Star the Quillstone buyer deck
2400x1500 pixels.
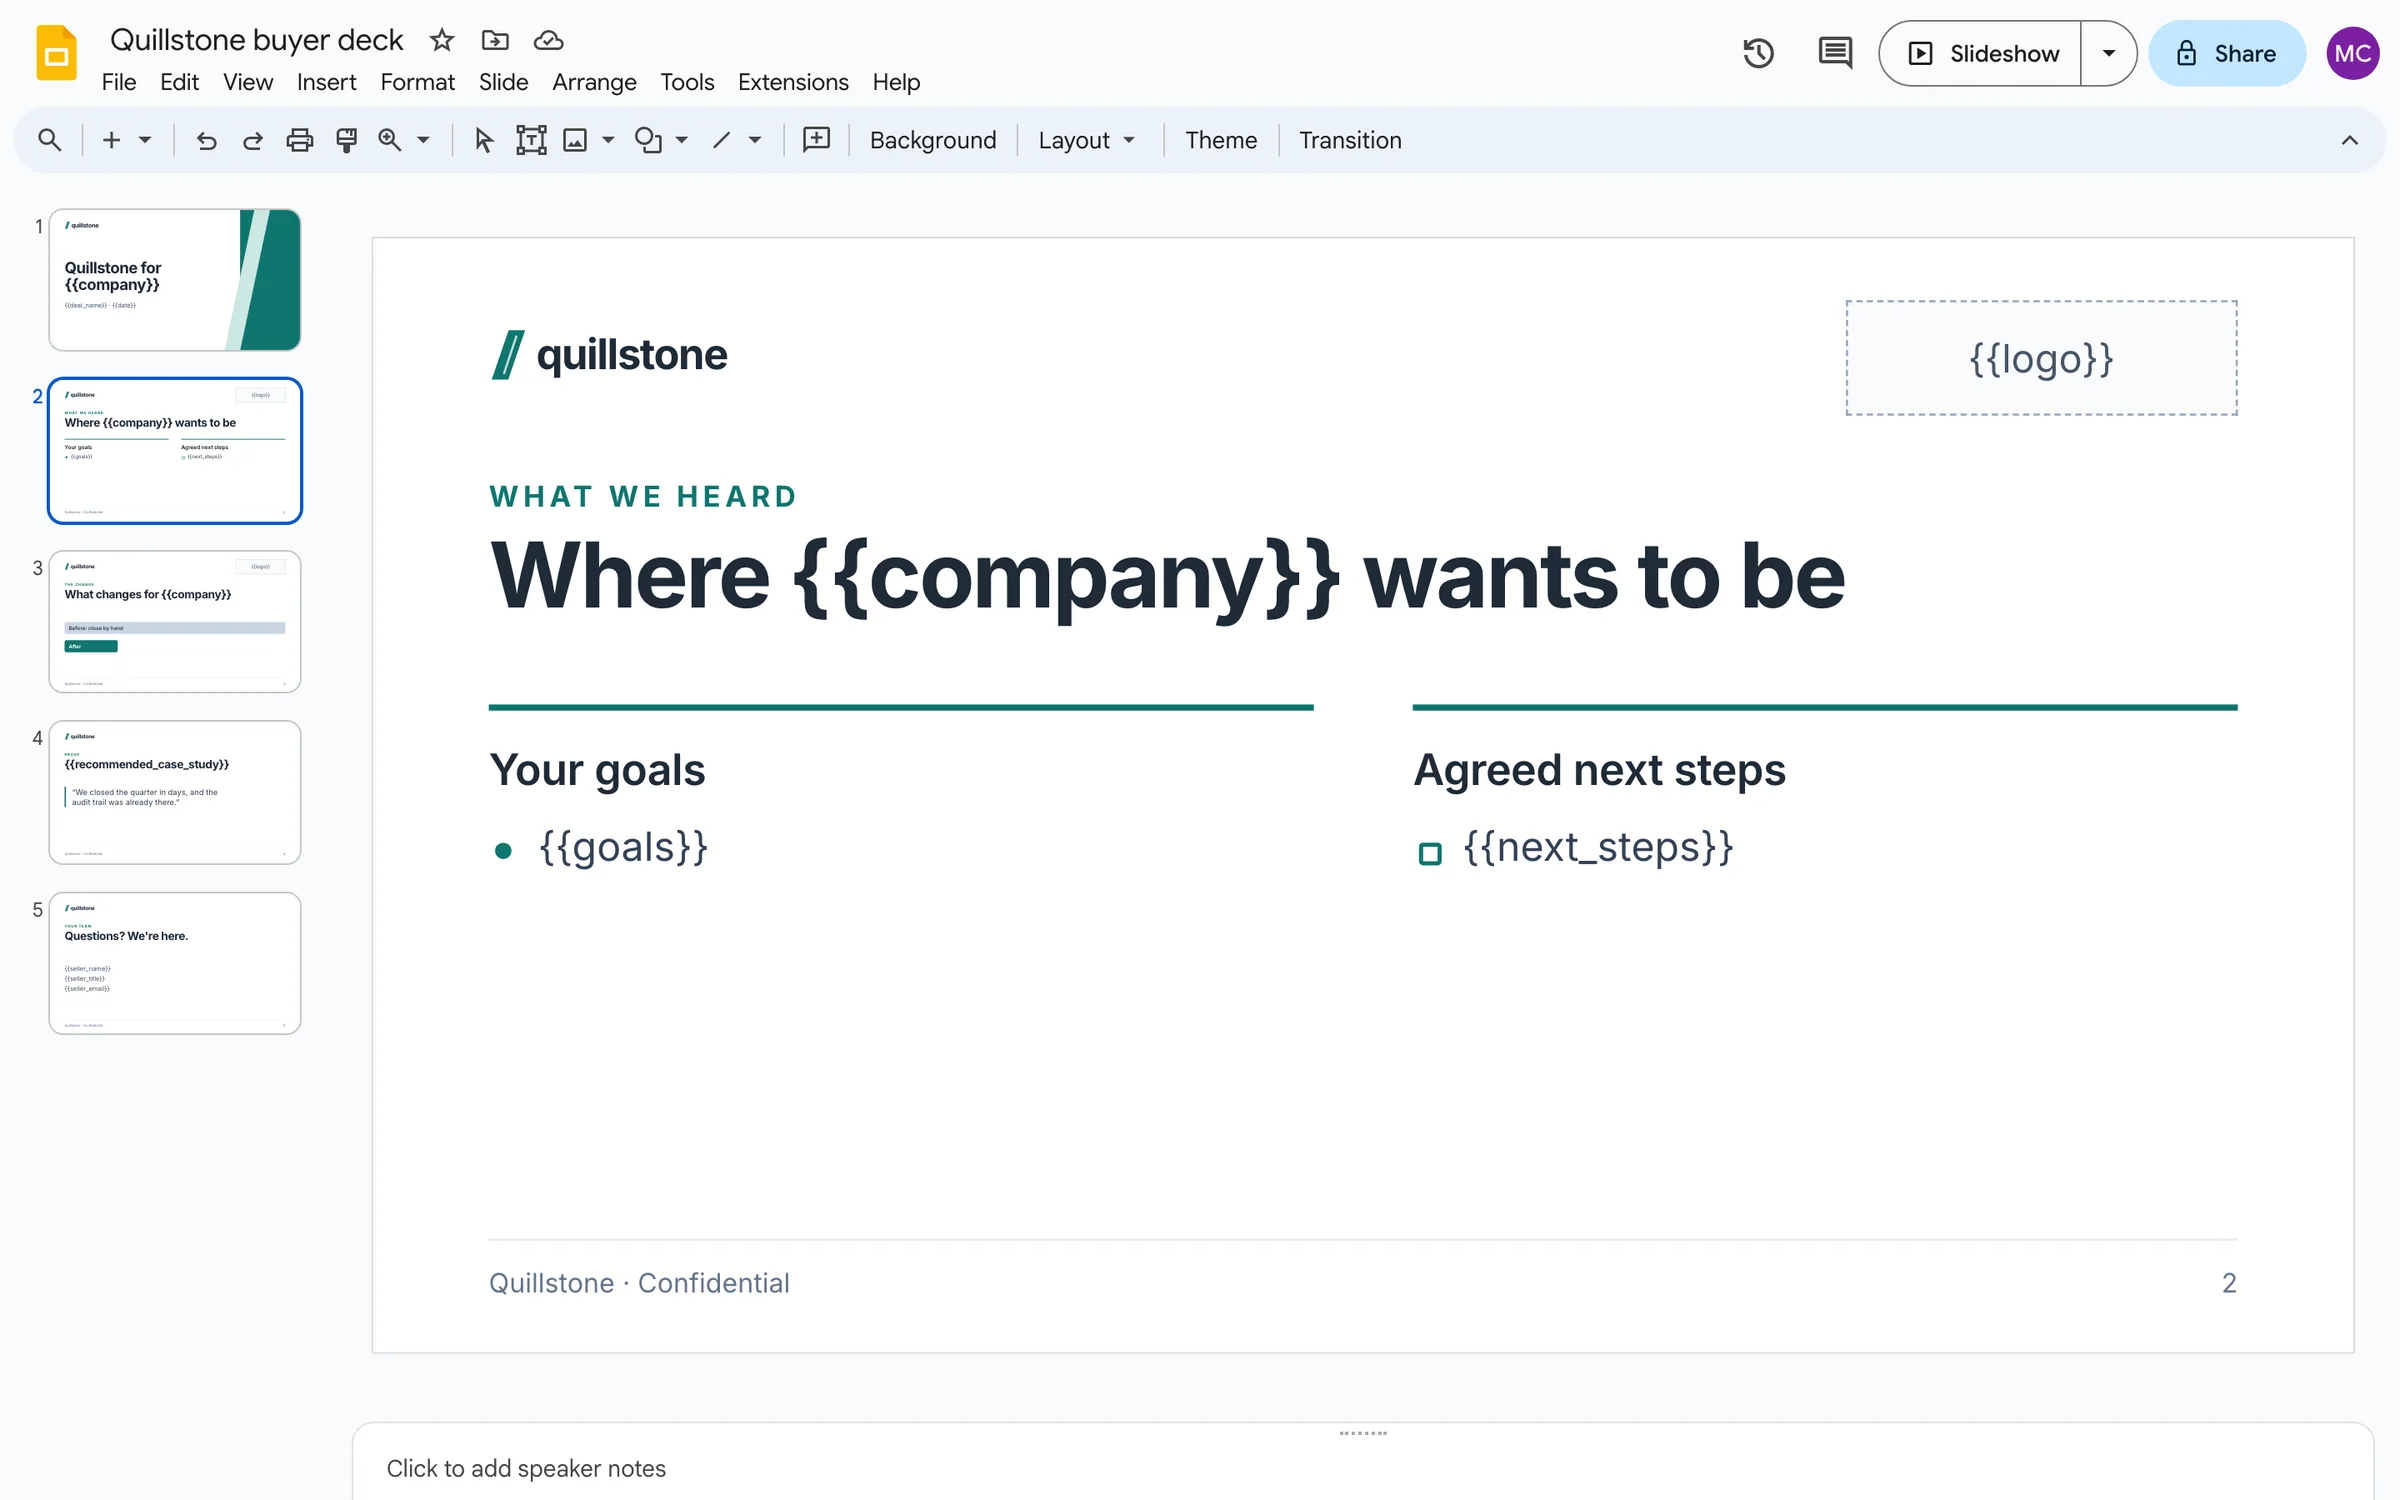coord(442,40)
